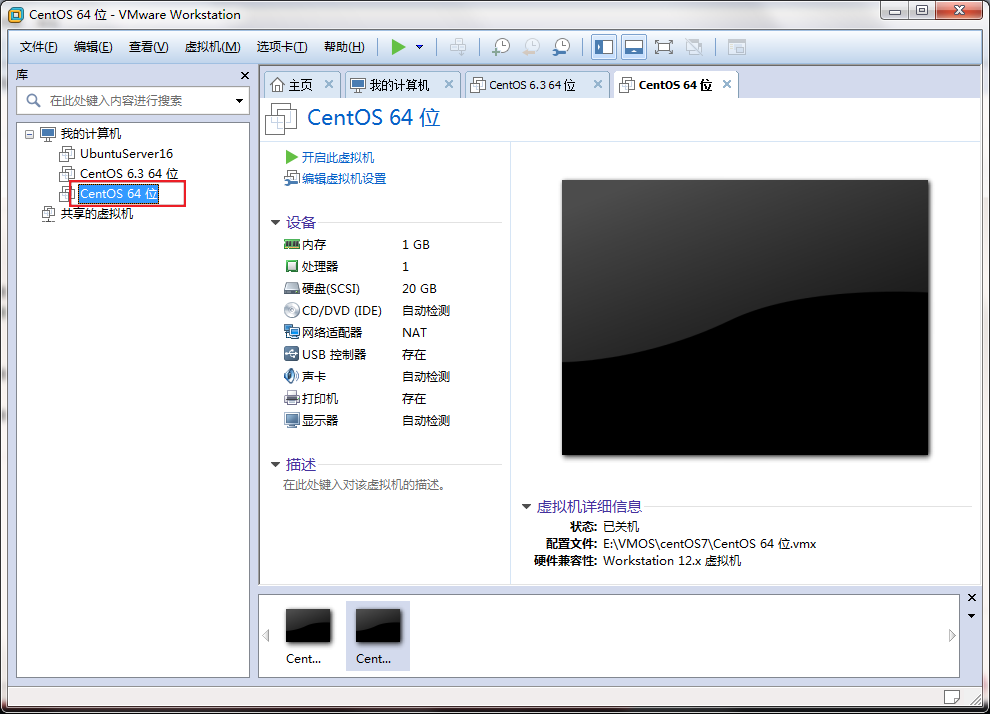This screenshot has height=714, width=990.
Task: Select the first Cent... thumbnail
Action: [x=307, y=636]
